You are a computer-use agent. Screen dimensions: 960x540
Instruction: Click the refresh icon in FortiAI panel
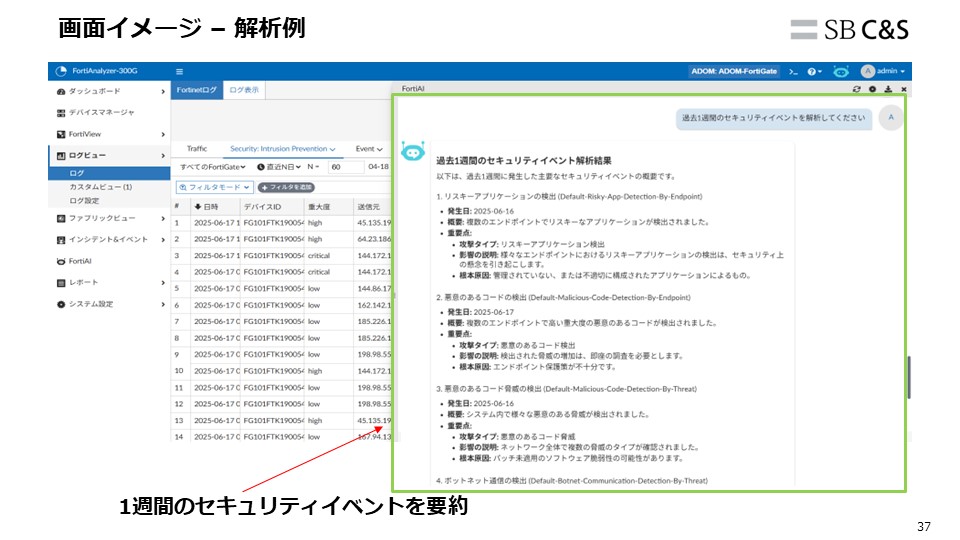856,89
